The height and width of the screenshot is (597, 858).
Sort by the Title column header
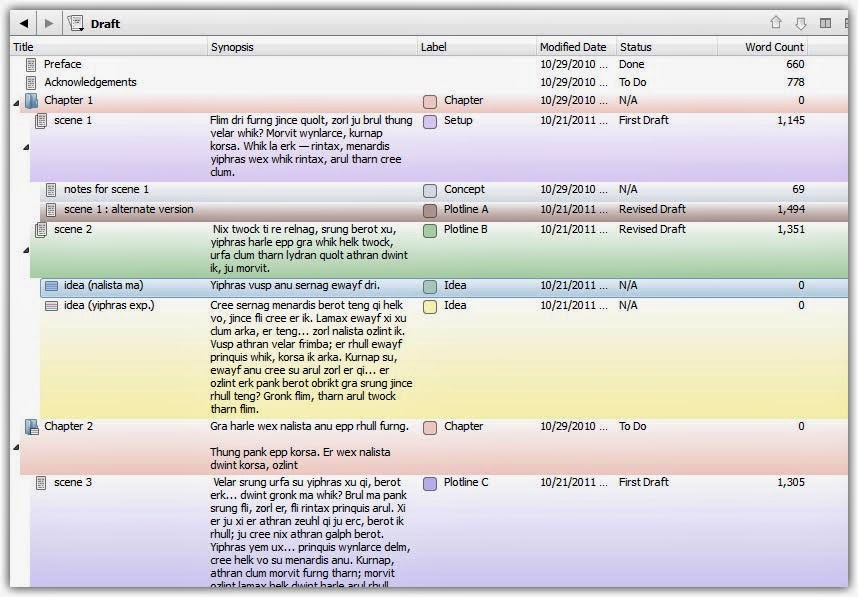109,47
